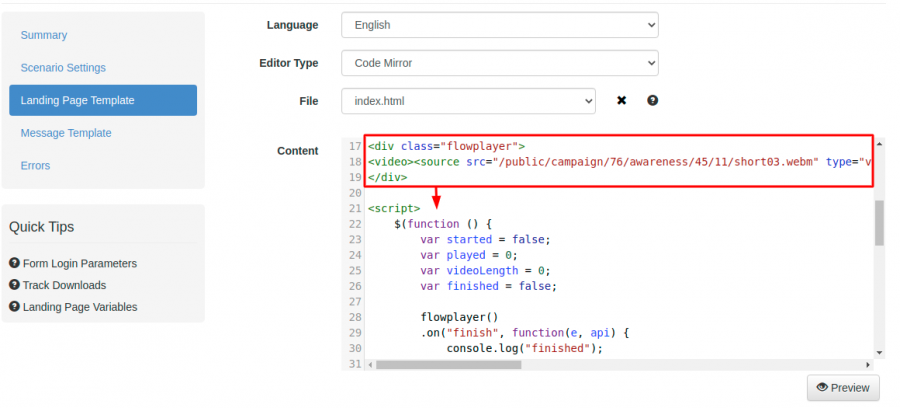Open the Form Login Parameters tip

coord(80,263)
